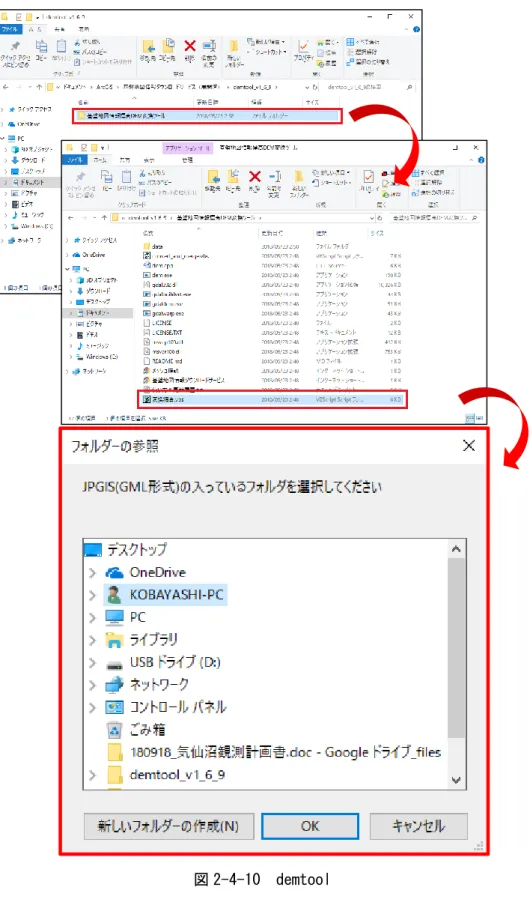Expand the コントロール パネル node
Image resolution: width=530 pixels, height=911 pixels.
coord(92,708)
